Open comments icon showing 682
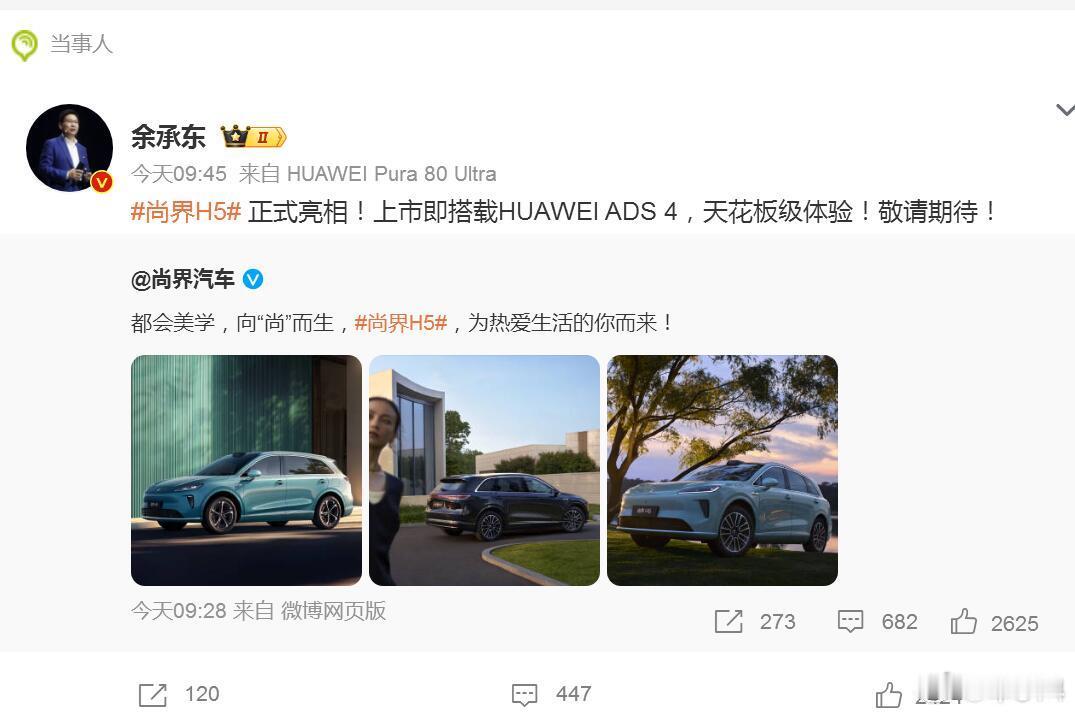Screen dimensions: 1075x714 (x=850, y=621)
